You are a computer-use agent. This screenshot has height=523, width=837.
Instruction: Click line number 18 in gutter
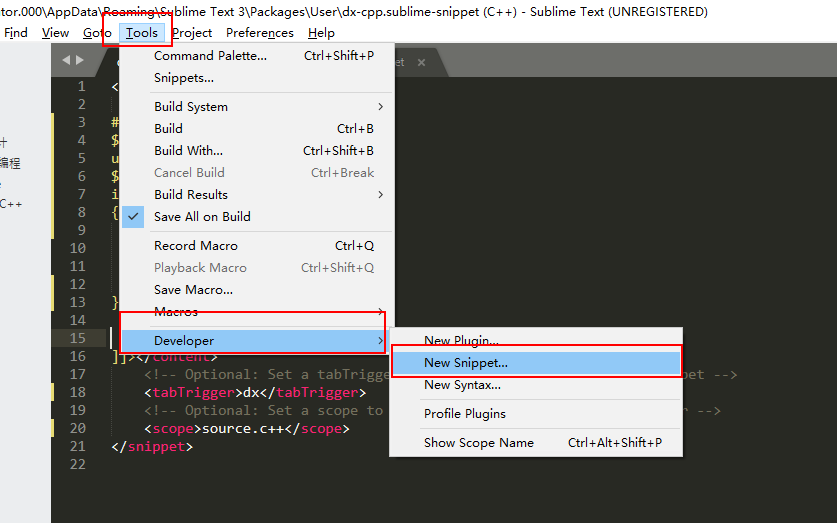pos(77,392)
